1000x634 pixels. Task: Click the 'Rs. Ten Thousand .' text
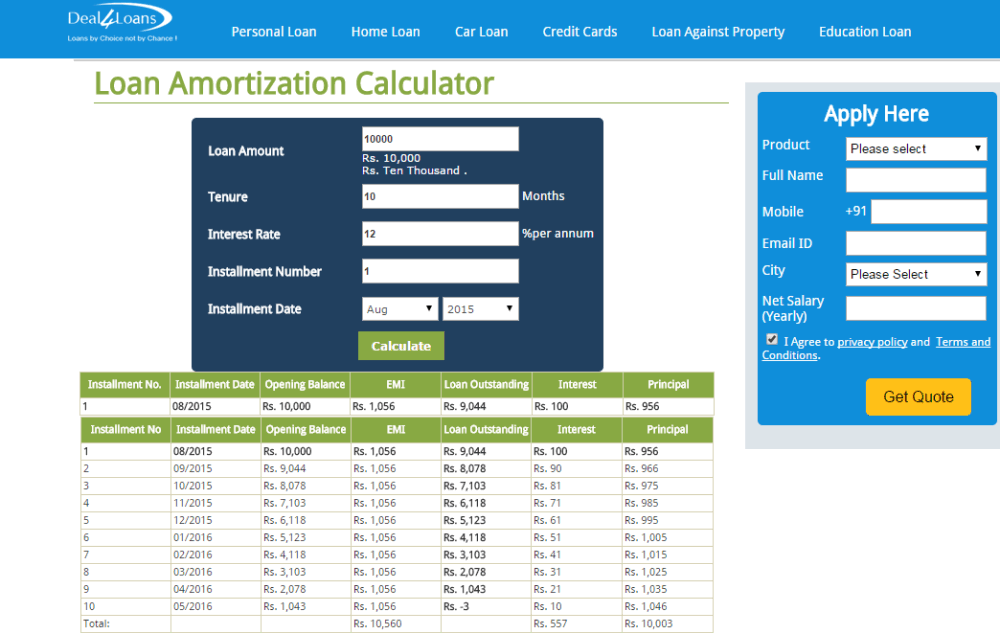[415, 171]
